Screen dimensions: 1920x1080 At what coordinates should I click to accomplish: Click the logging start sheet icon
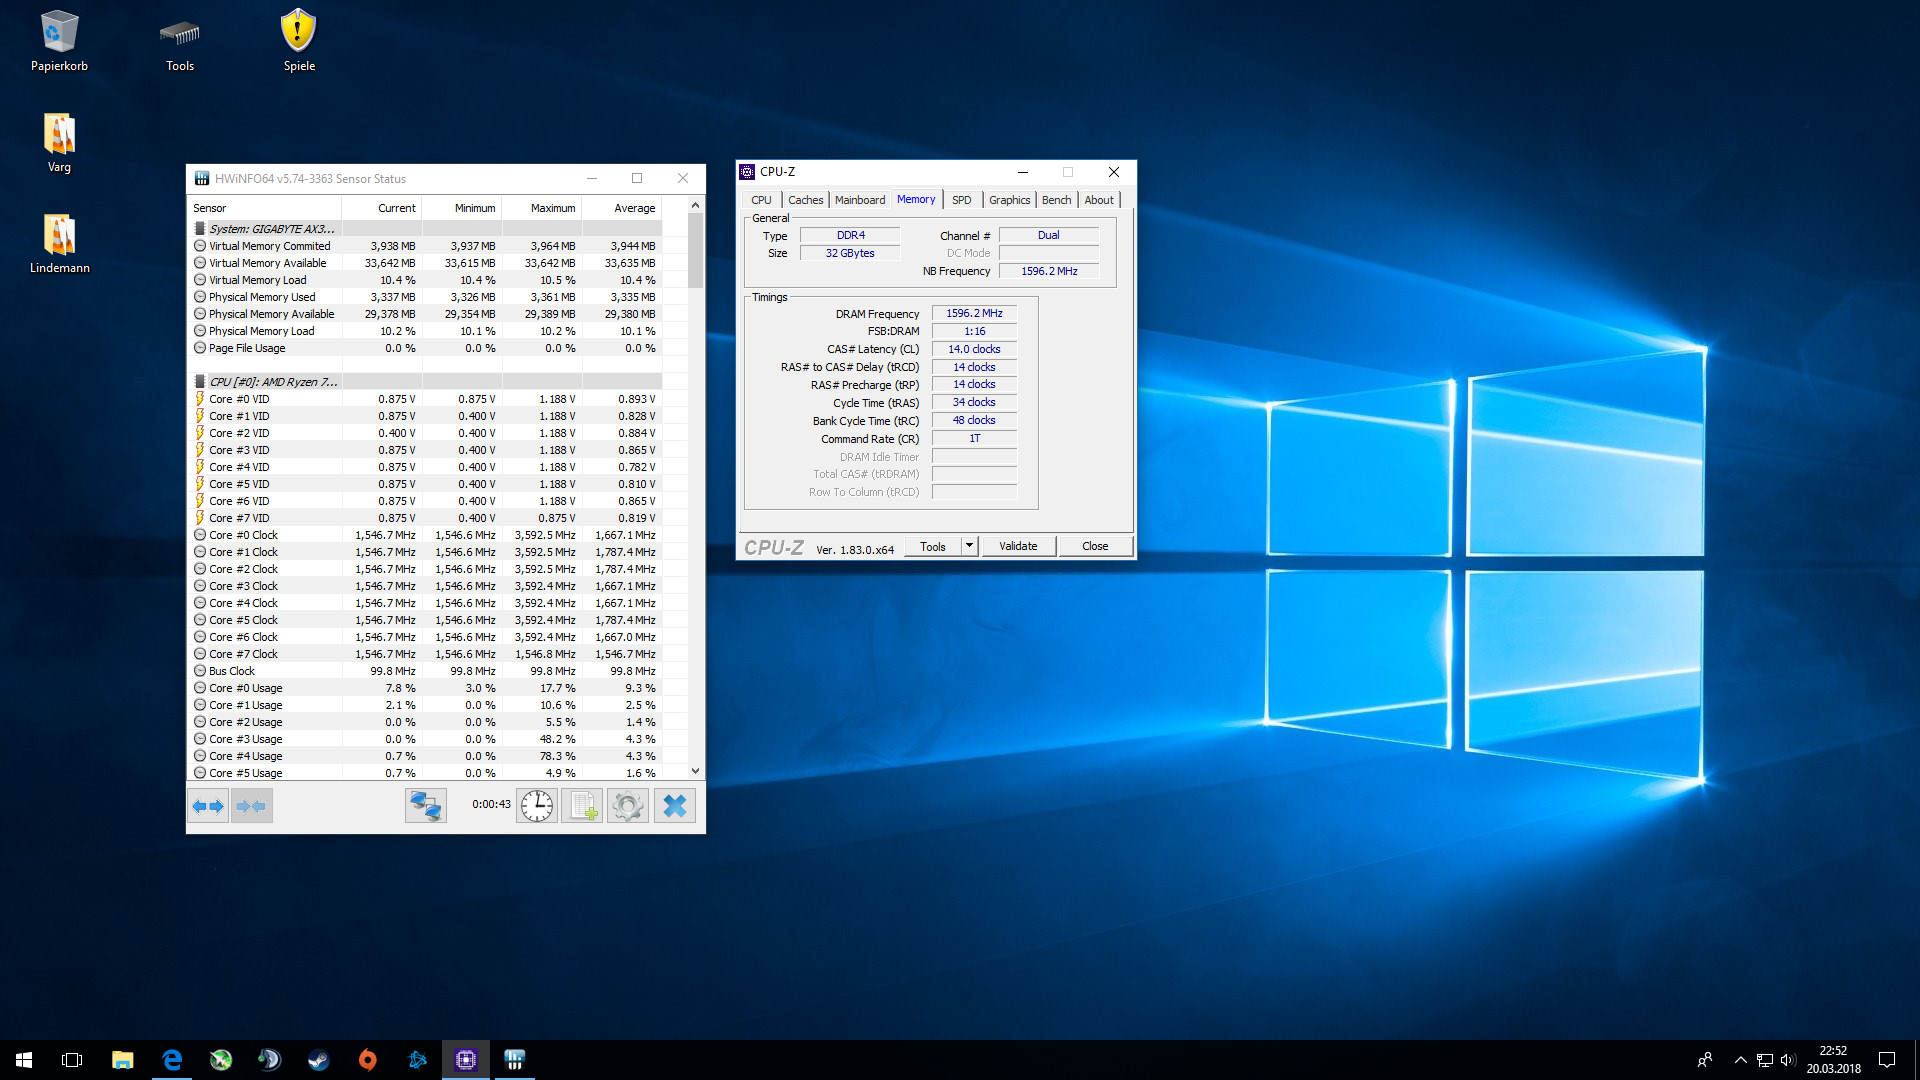[582, 806]
